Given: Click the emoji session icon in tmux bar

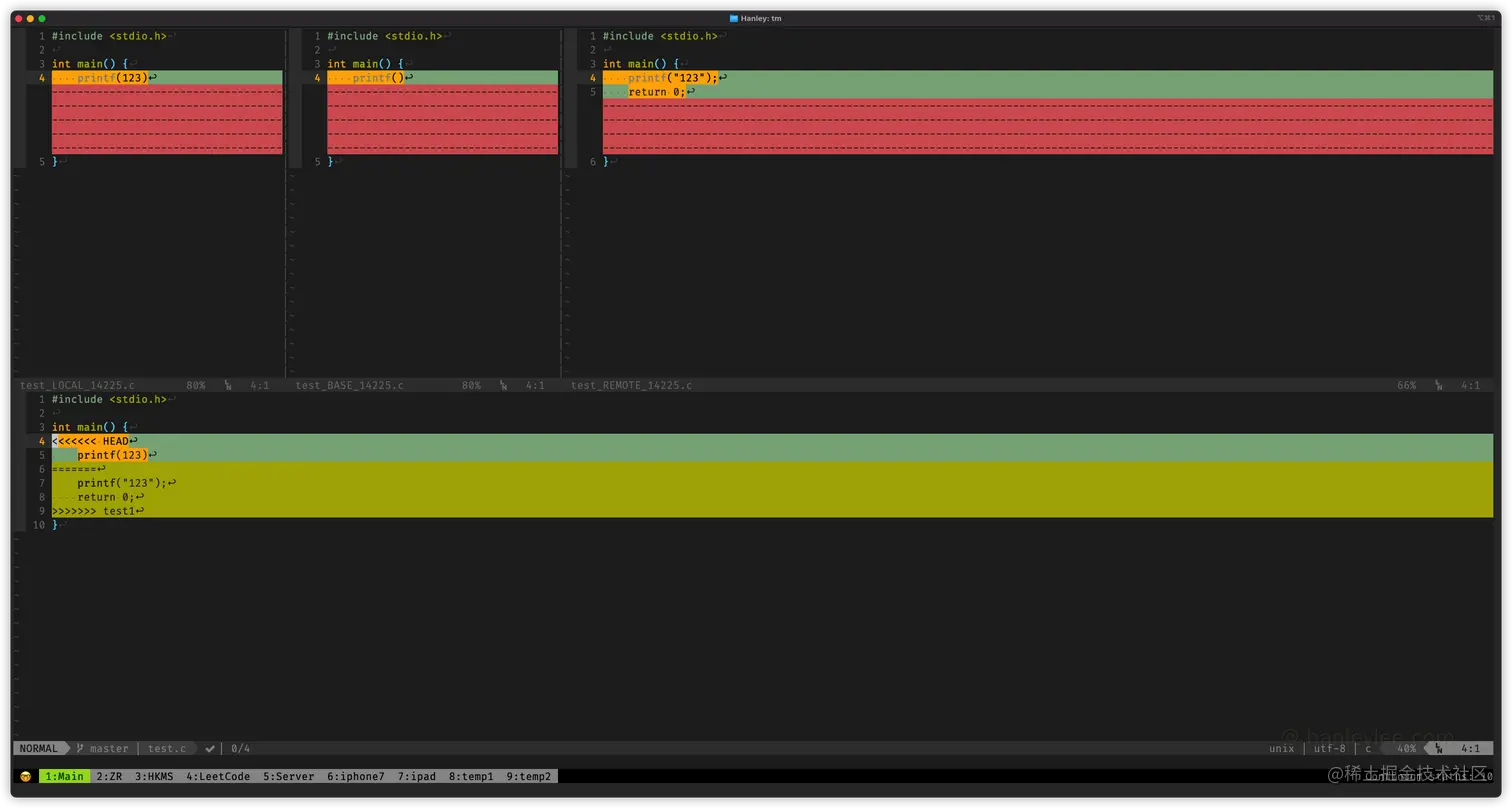Looking at the screenshot, I should click(25, 776).
